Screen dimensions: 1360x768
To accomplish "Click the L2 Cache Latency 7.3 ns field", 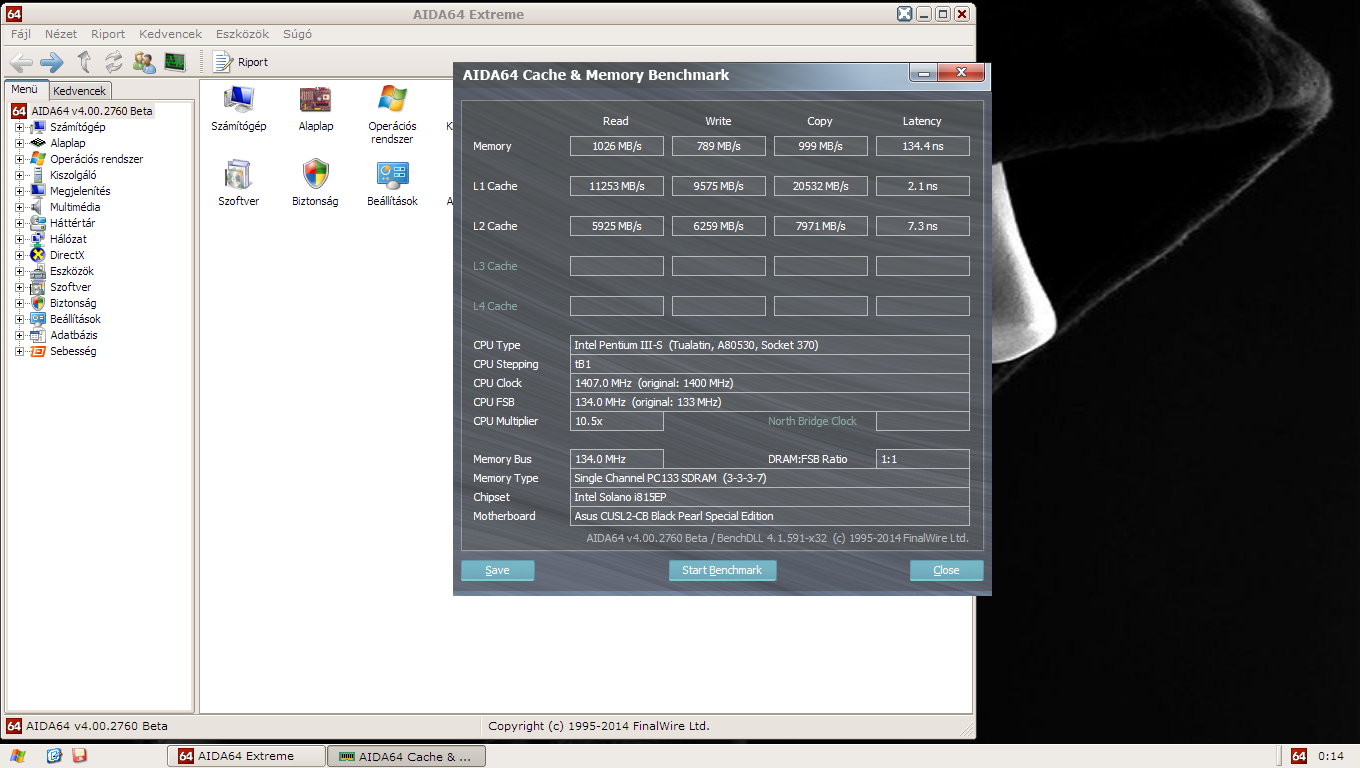I will click(922, 226).
